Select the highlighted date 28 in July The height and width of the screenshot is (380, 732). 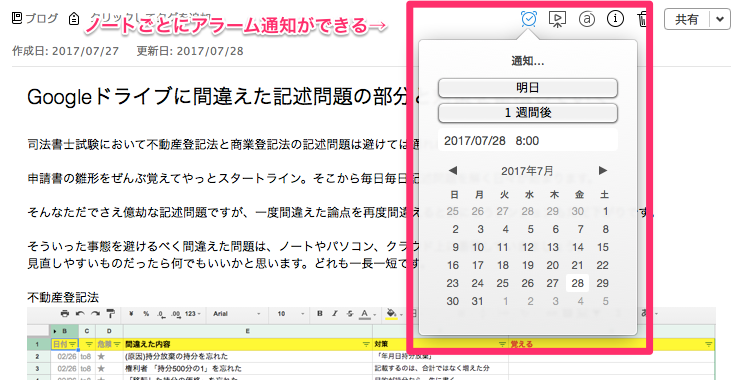coord(577,283)
